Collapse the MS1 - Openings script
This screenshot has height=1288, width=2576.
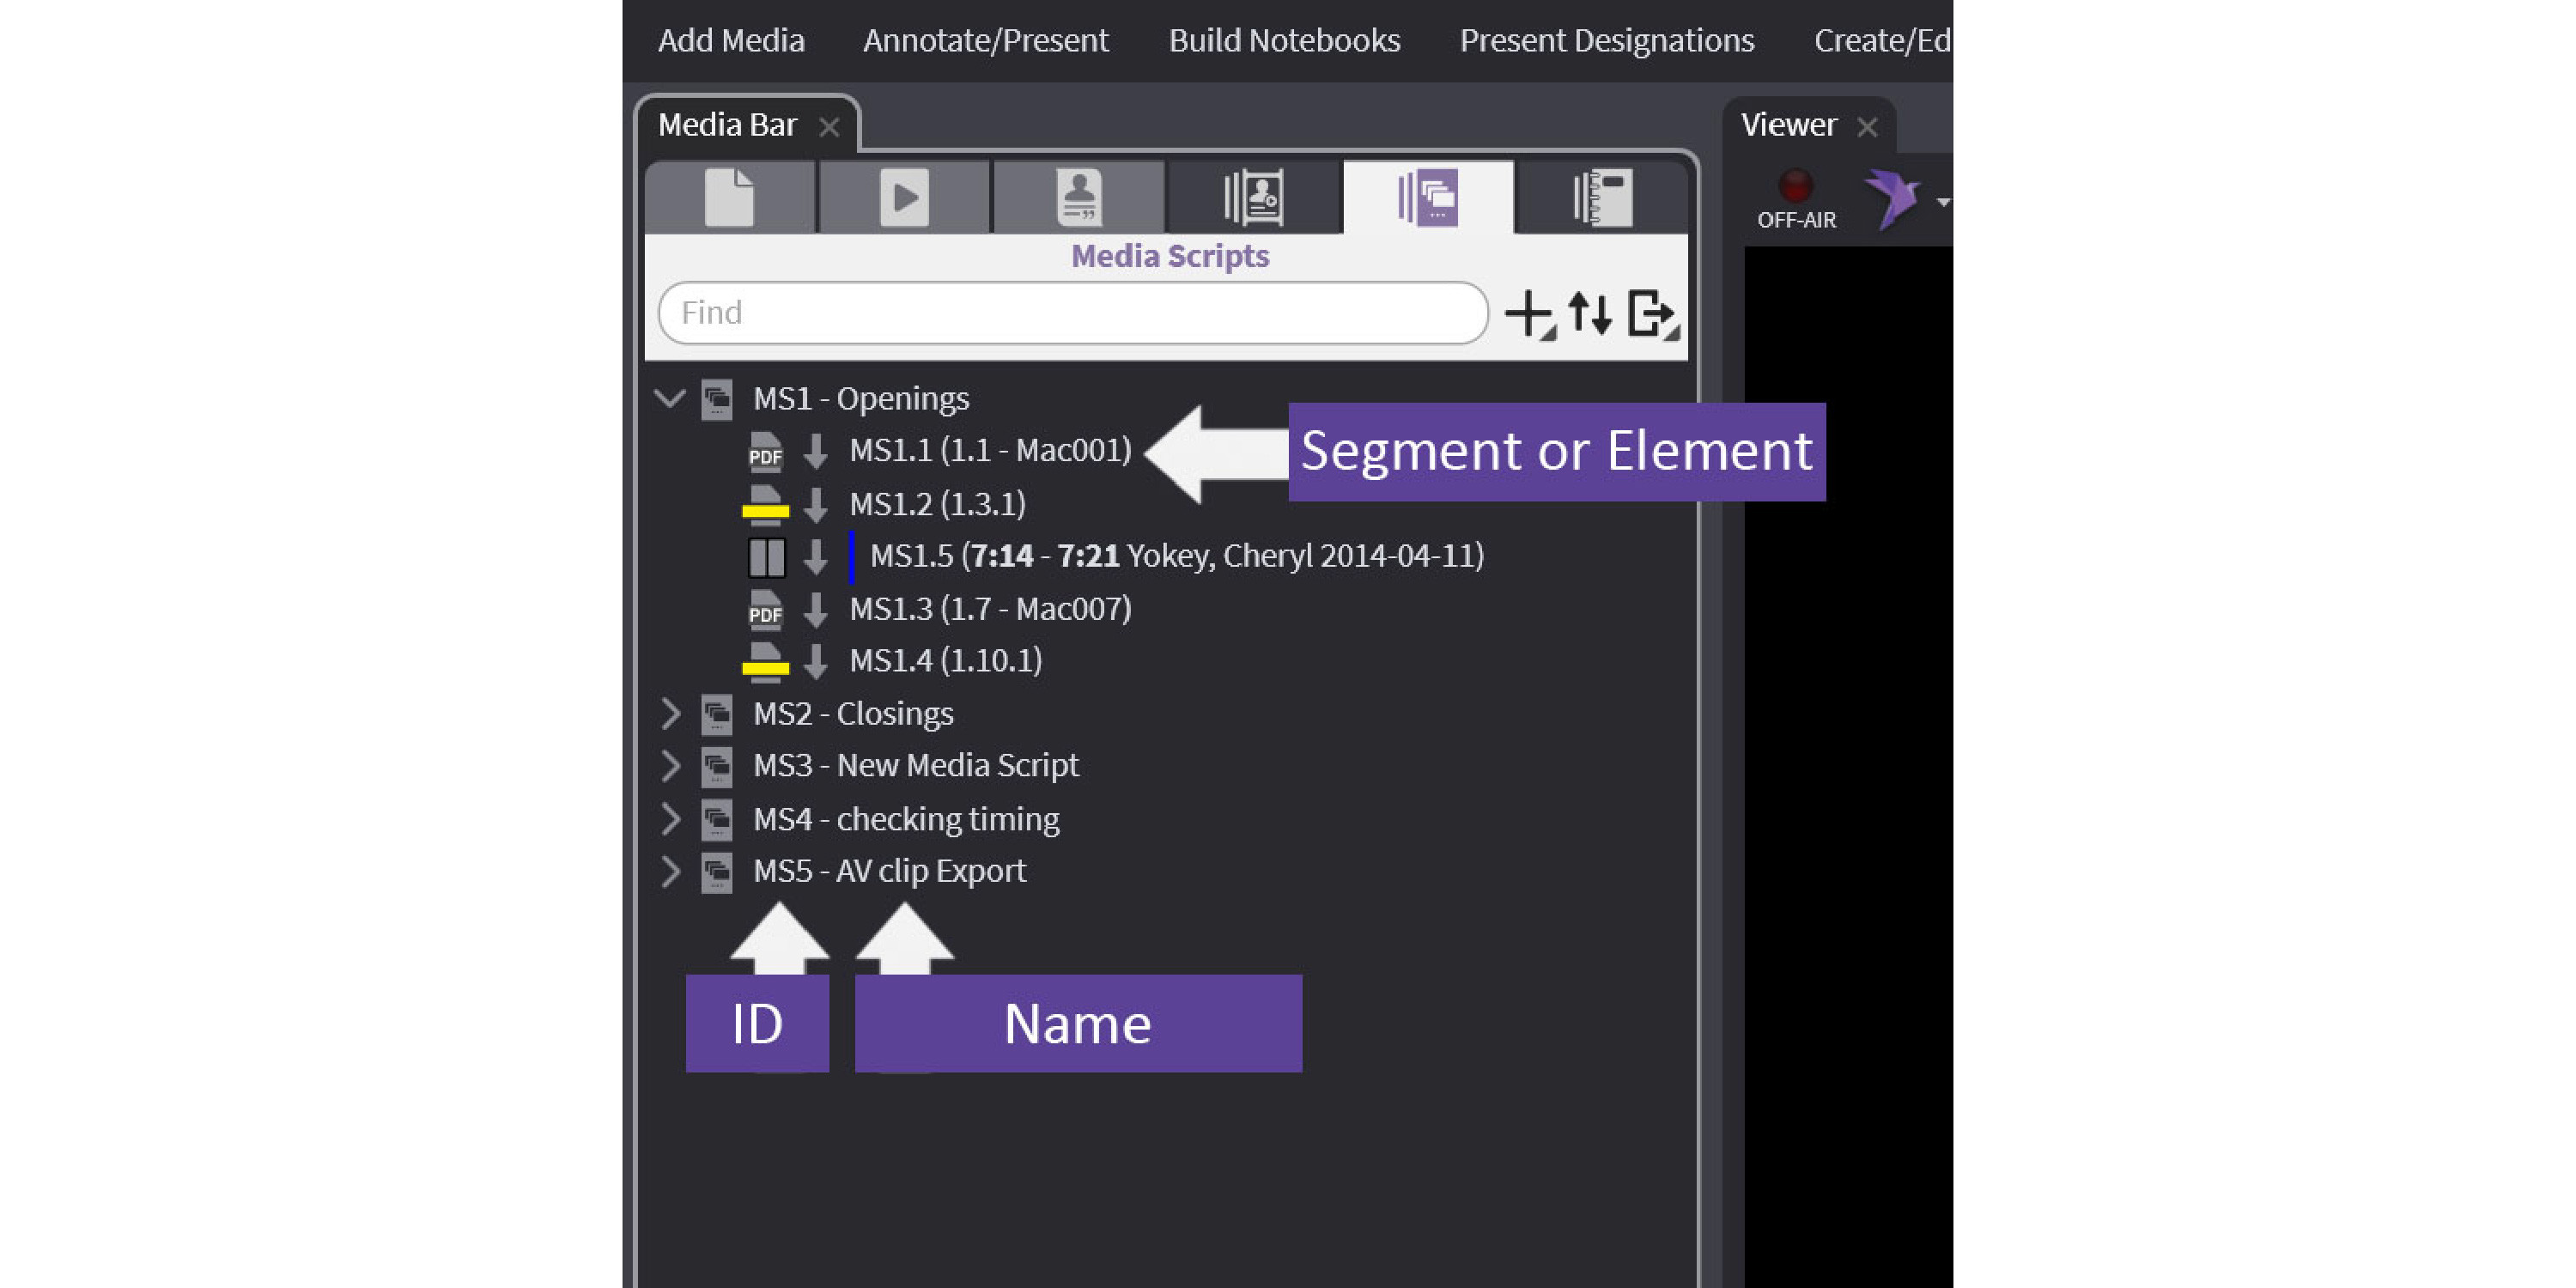click(x=669, y=399)
